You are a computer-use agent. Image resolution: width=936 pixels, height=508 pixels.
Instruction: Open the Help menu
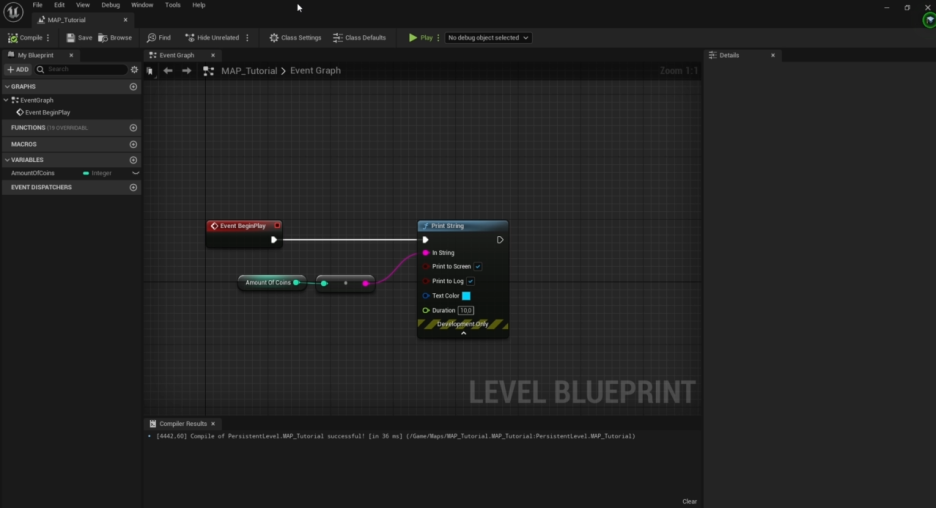pyautogui.click(x=199, y=5)
